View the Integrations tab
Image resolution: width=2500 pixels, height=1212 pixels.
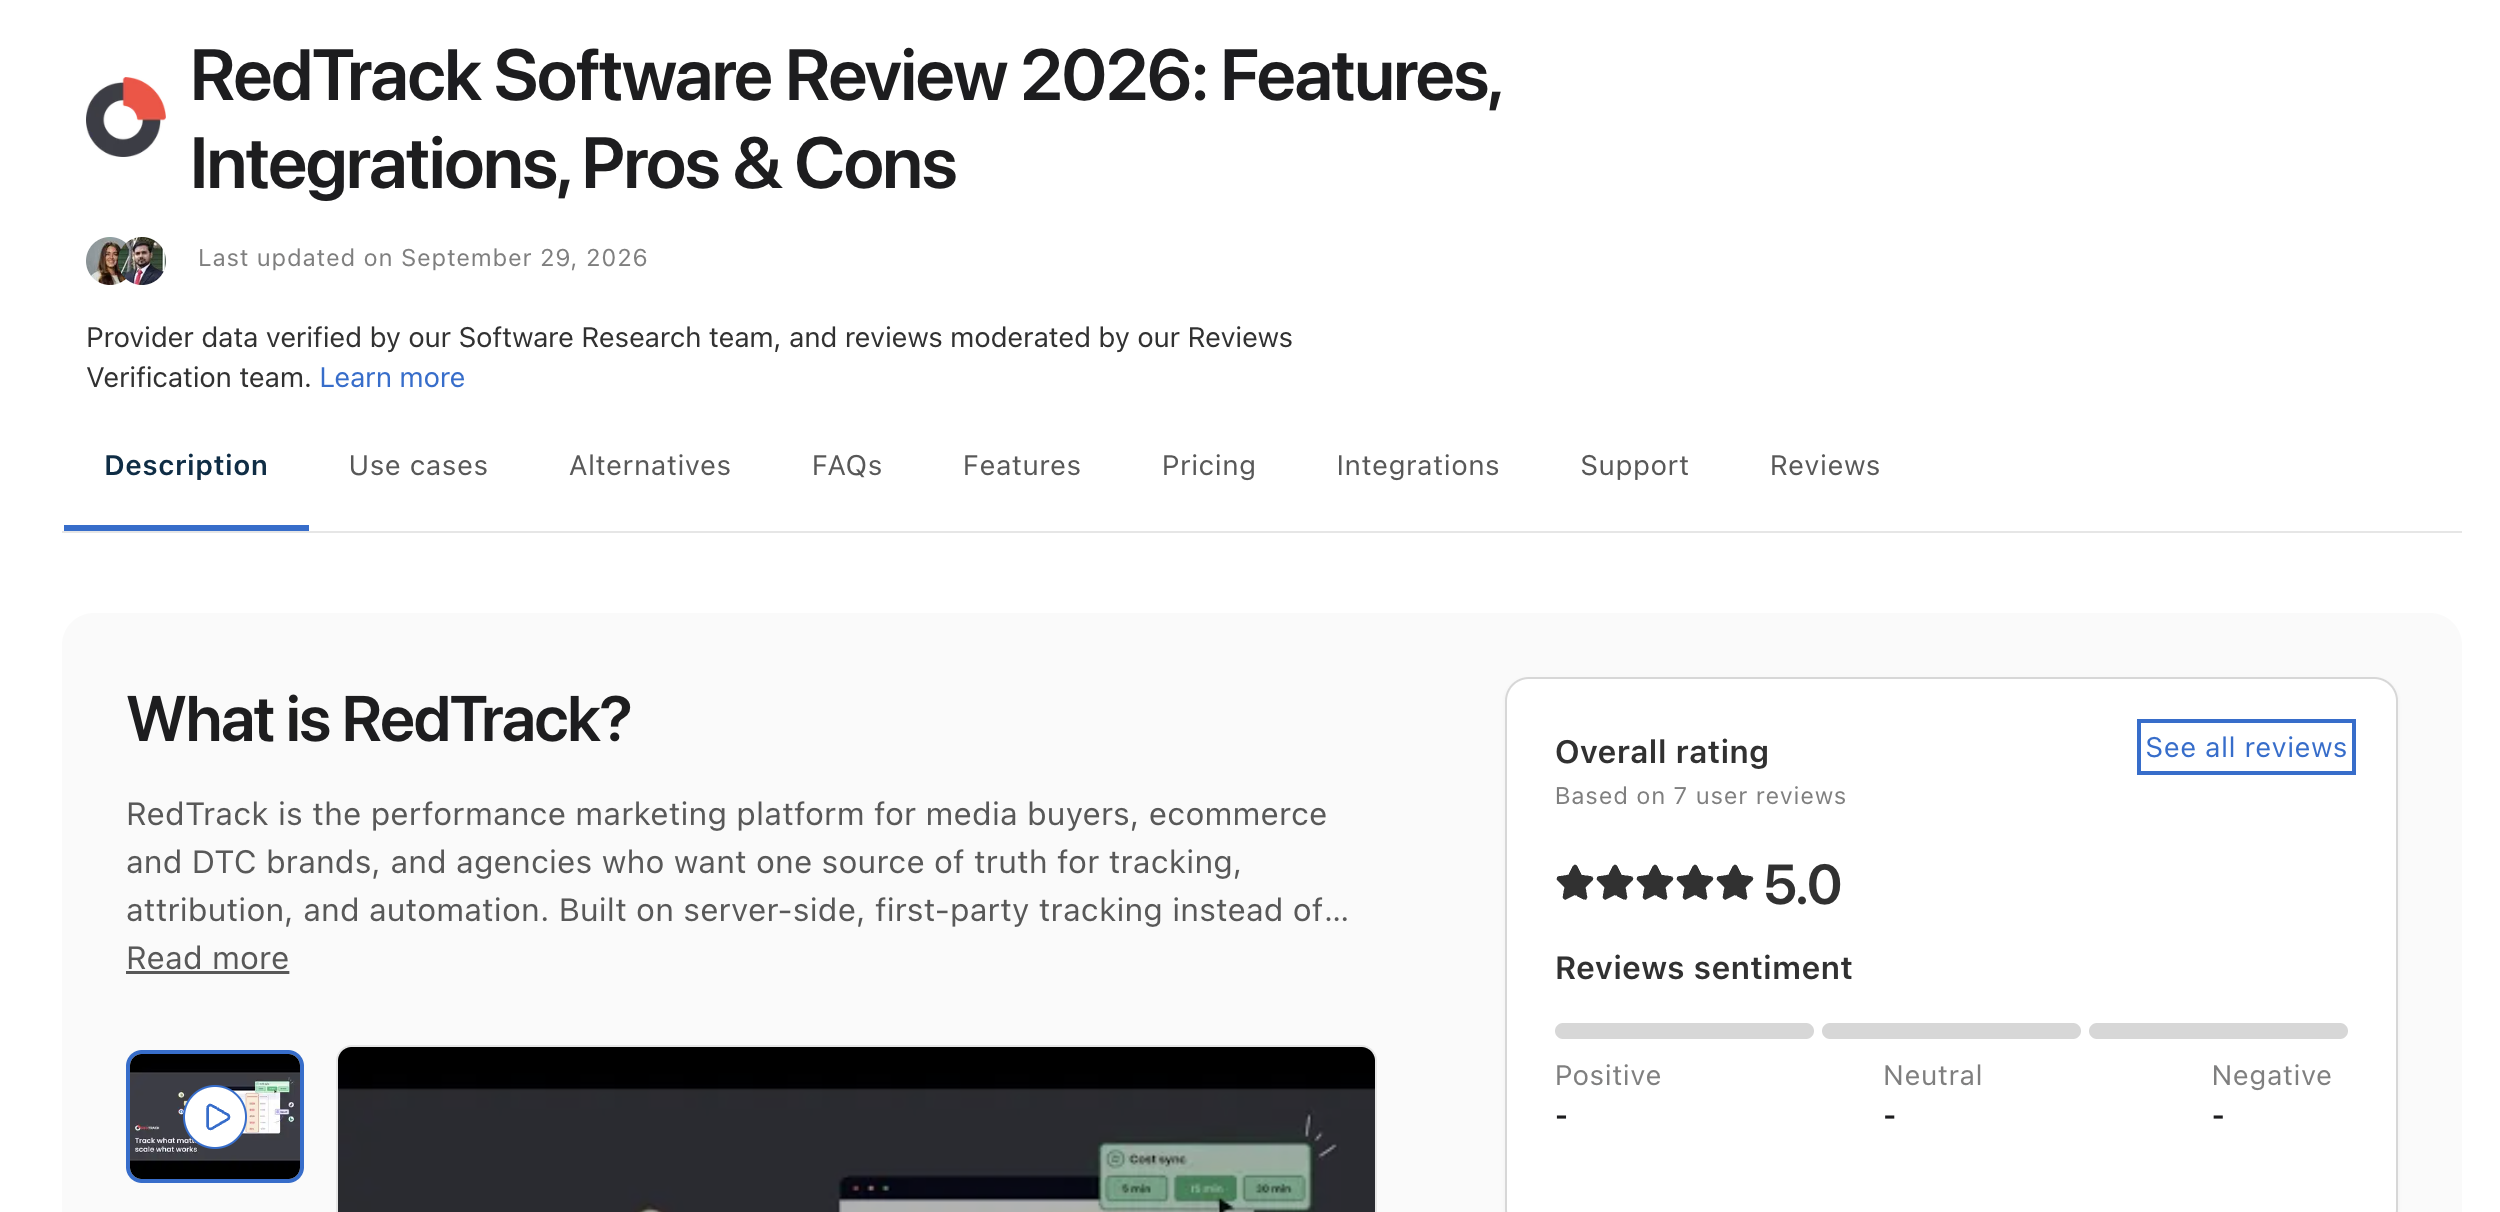pos(1418,466)
